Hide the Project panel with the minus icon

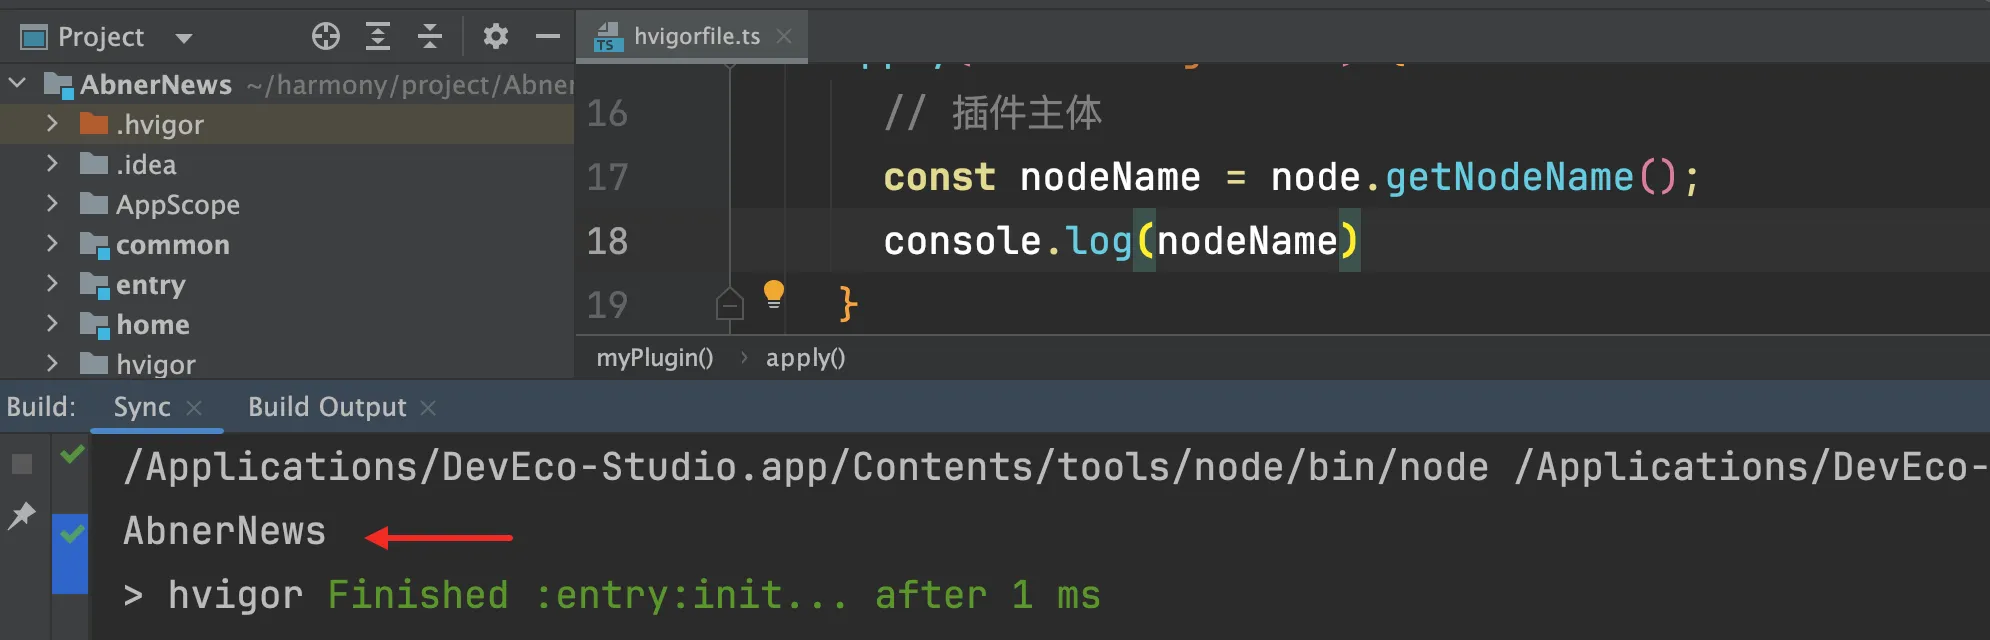[x=548, y=37]
